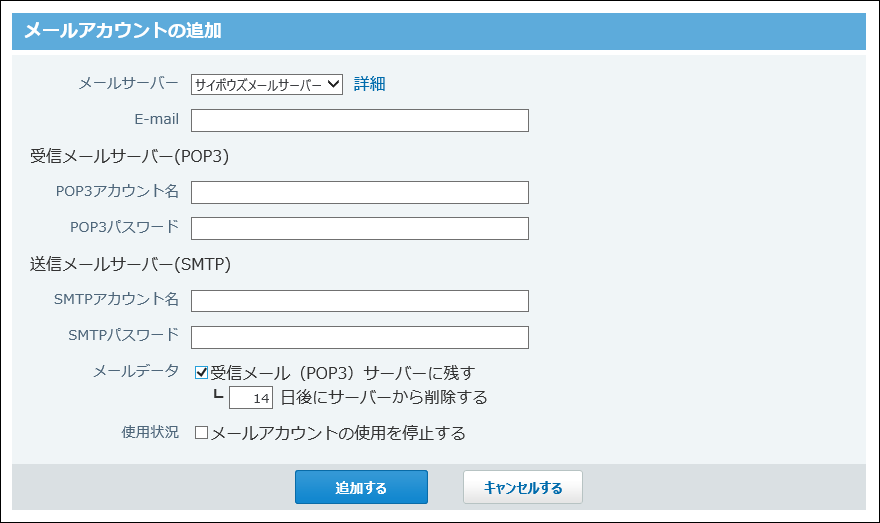This screenshot has height=523, width=880.
Task: Select the SMTPアカウント名 input field
Action: pos(360,301)
